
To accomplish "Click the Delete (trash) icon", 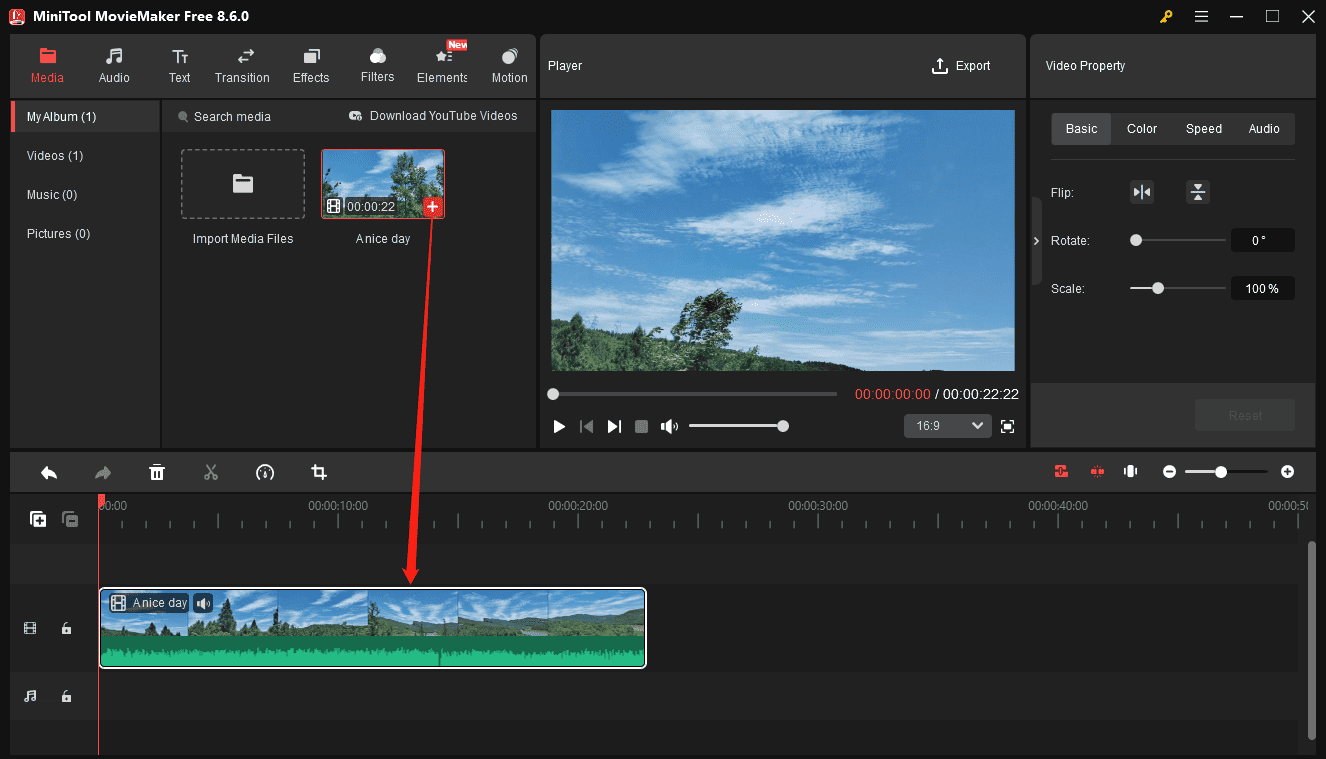I will tap(157, 472).
